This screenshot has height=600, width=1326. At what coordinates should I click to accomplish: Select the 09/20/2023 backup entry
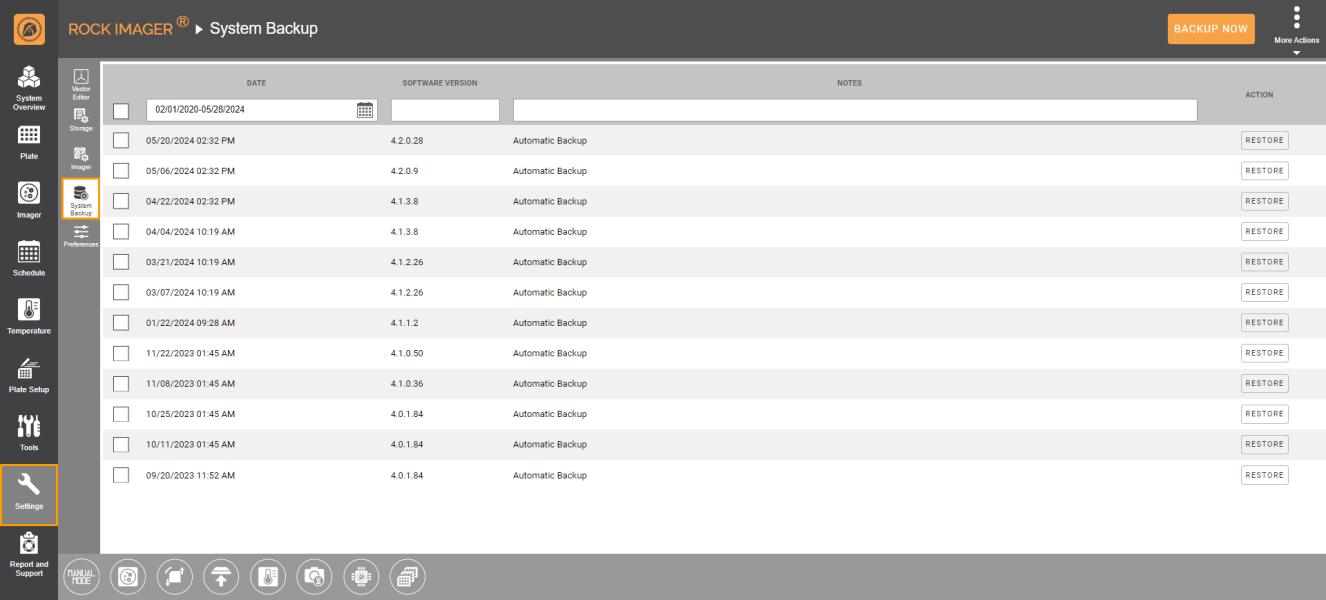(x=121, y=474)
